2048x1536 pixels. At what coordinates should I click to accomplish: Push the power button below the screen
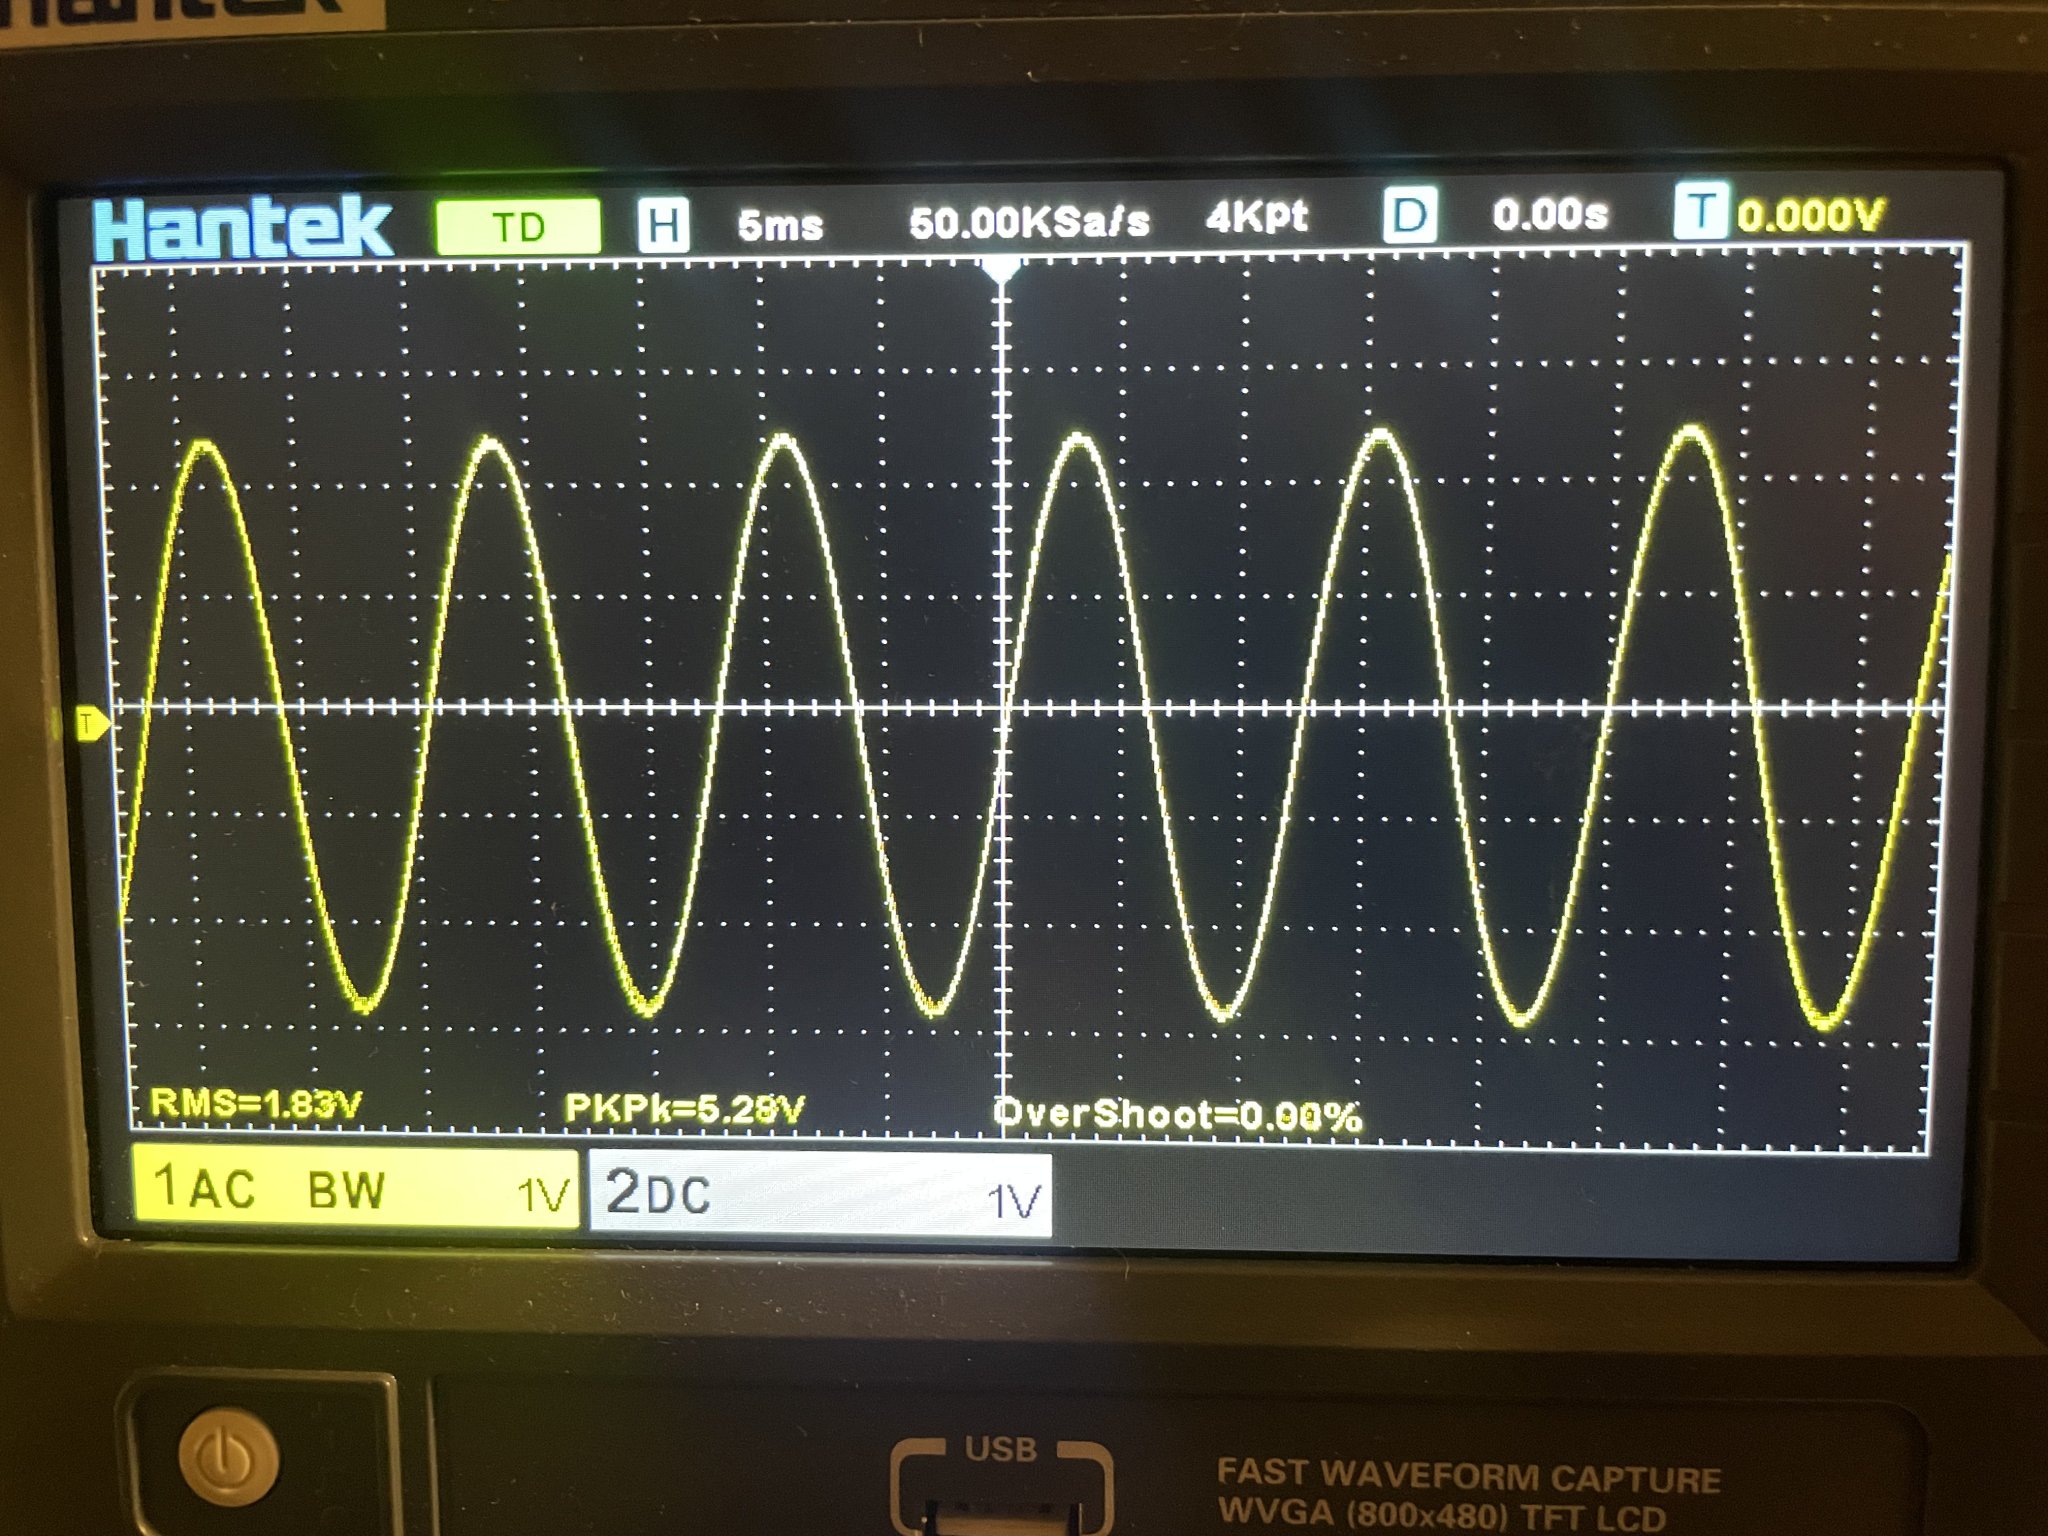228,1457
